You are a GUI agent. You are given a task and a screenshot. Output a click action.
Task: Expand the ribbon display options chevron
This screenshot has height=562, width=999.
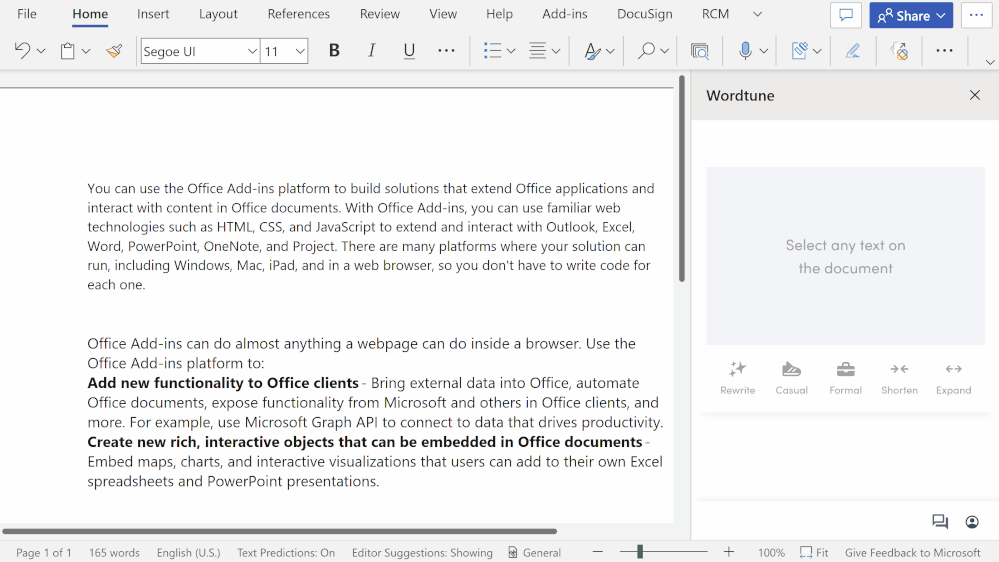coord(989,62)
